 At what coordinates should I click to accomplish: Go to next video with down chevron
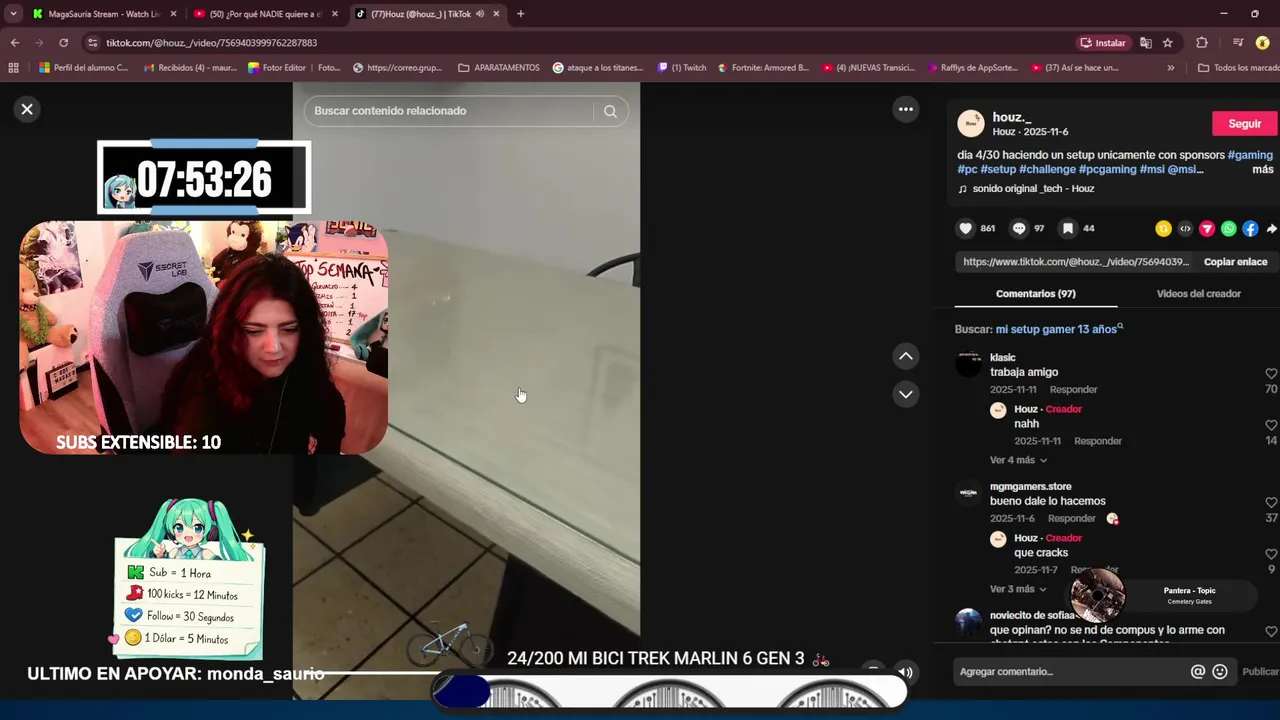coord(905,394)
